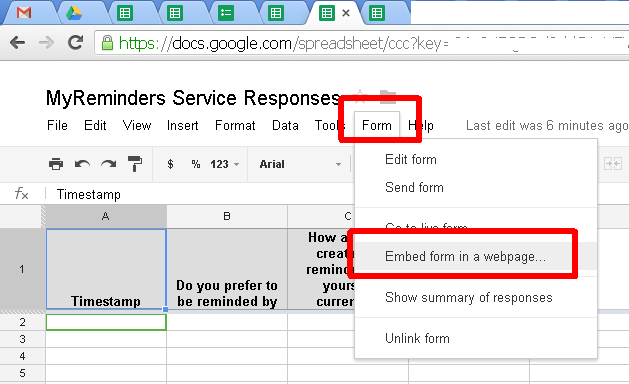Image resolution: width=629 pixels, height=384 pixels.
Task: Select row 5 header
Action: [22, 373]
